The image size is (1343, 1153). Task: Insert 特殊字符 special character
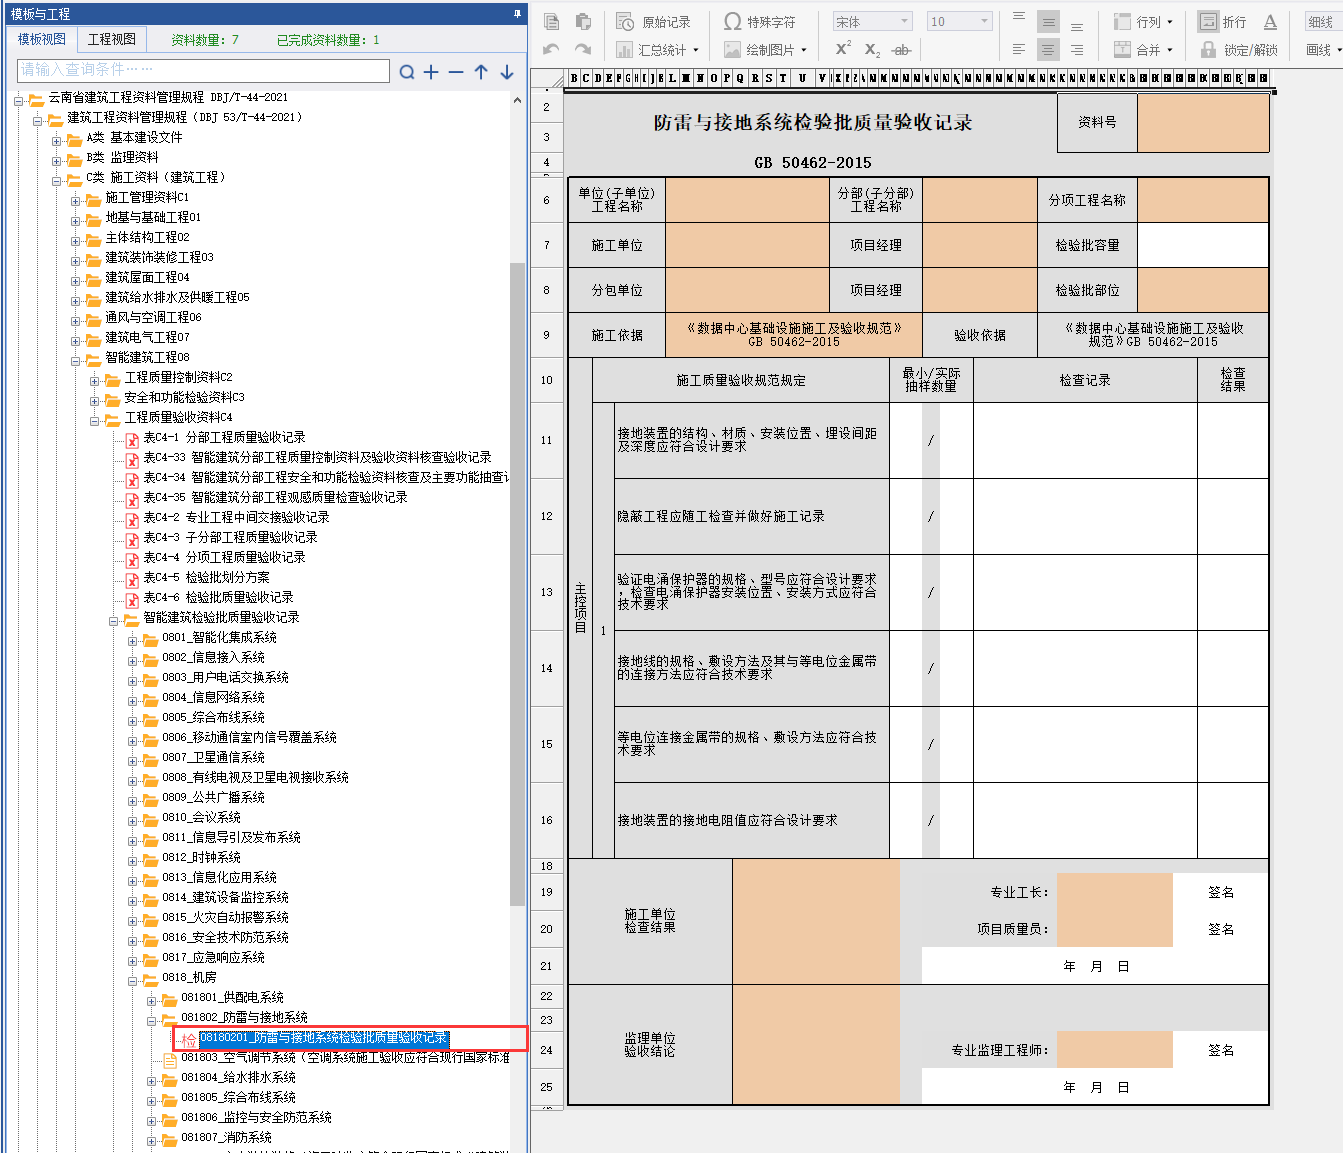coord(760,21)
